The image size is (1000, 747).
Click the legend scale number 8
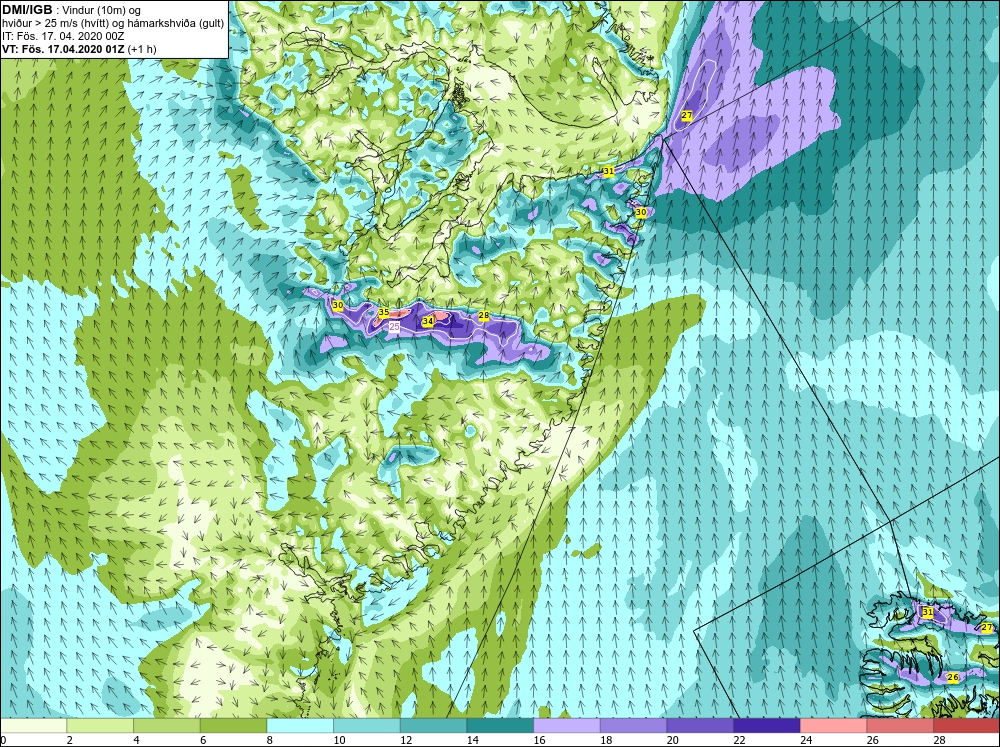[269, 740]
